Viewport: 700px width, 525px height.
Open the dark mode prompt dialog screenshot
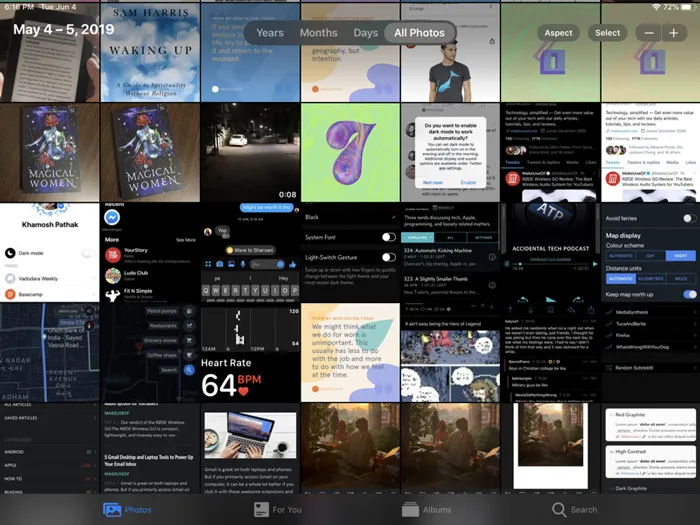tap(450, 152)
